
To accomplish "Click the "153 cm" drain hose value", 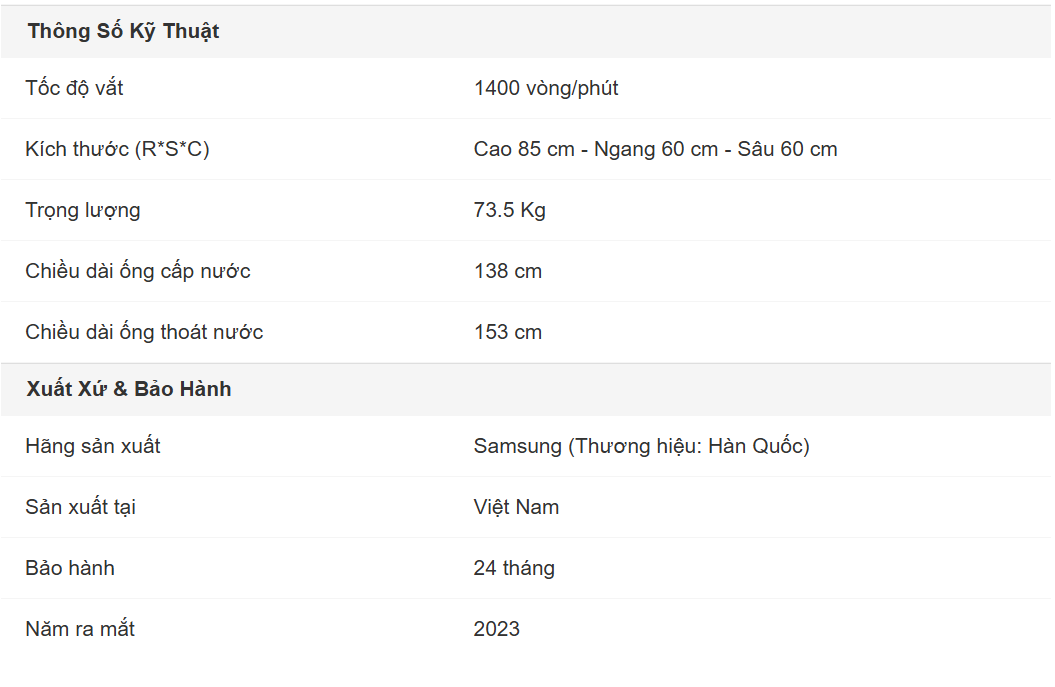I will click(507, 332).
